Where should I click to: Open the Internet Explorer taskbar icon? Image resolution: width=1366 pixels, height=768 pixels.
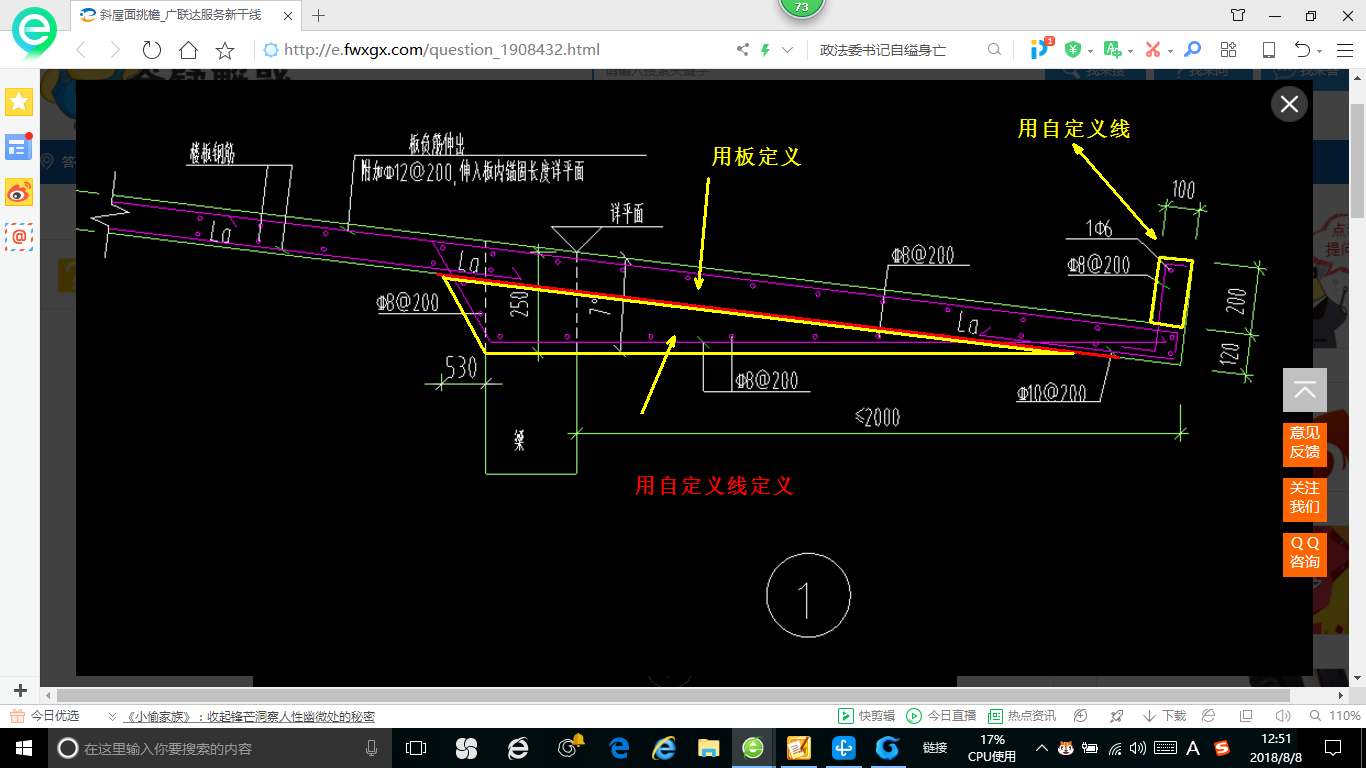coord(664,748)
